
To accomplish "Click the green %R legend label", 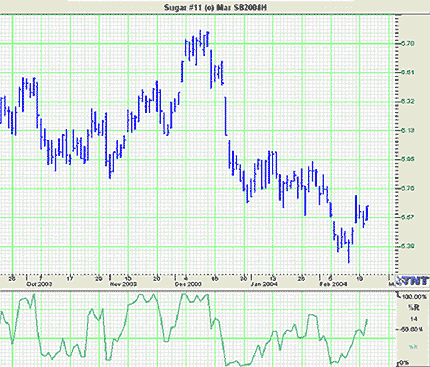I will tap(413, 347).
